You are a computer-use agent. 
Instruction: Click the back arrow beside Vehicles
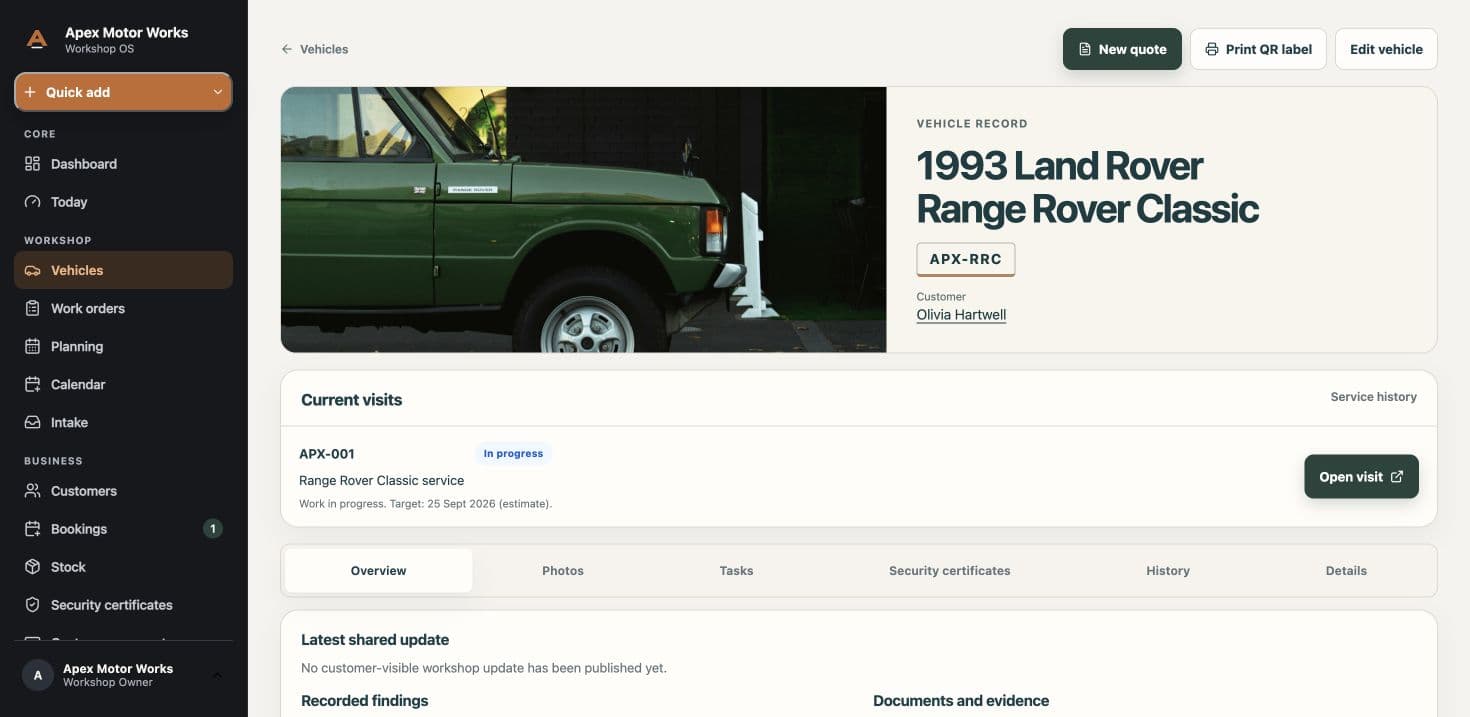(287, 49)
